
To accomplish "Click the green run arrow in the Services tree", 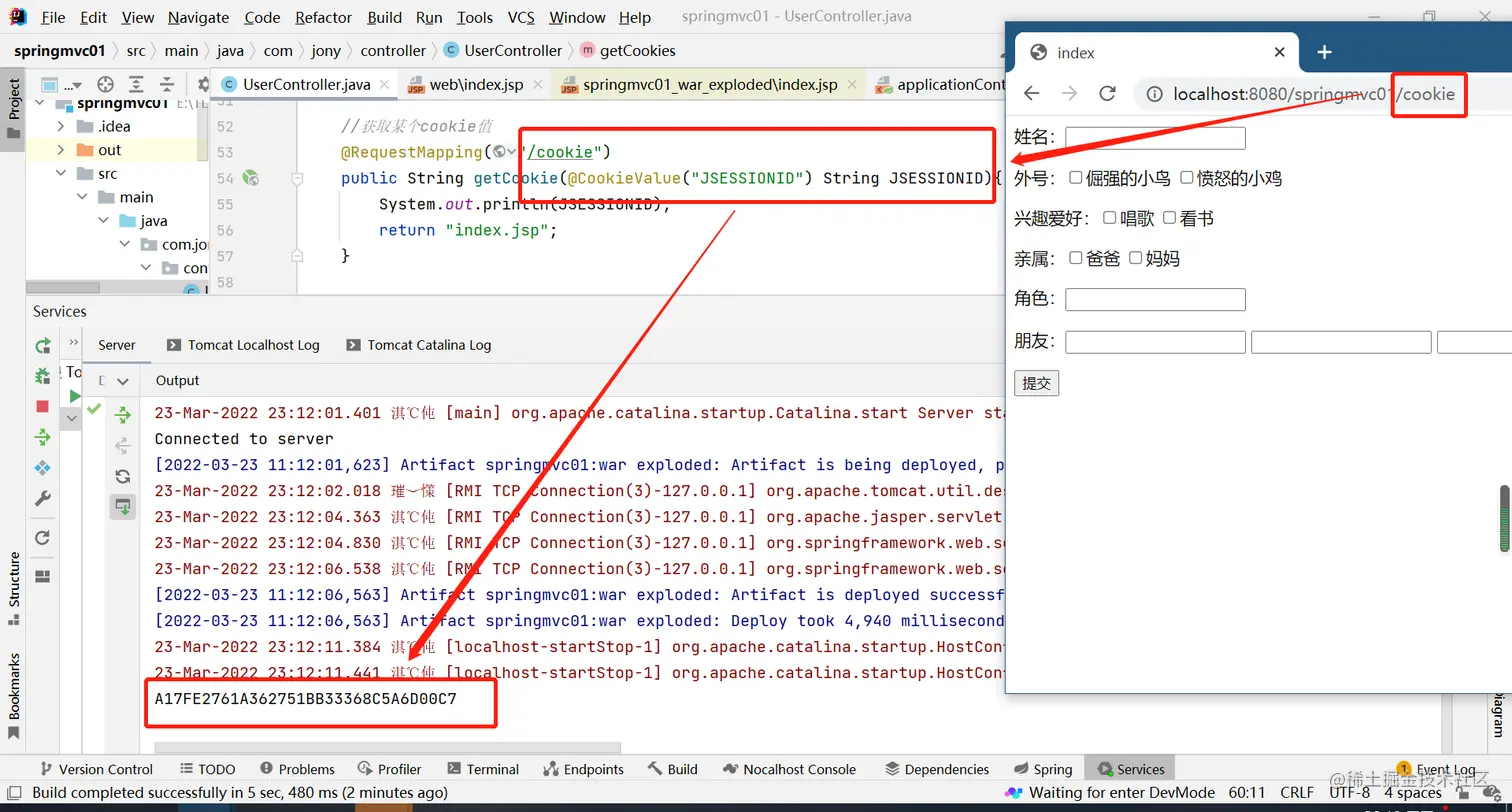I will point(74,396).
